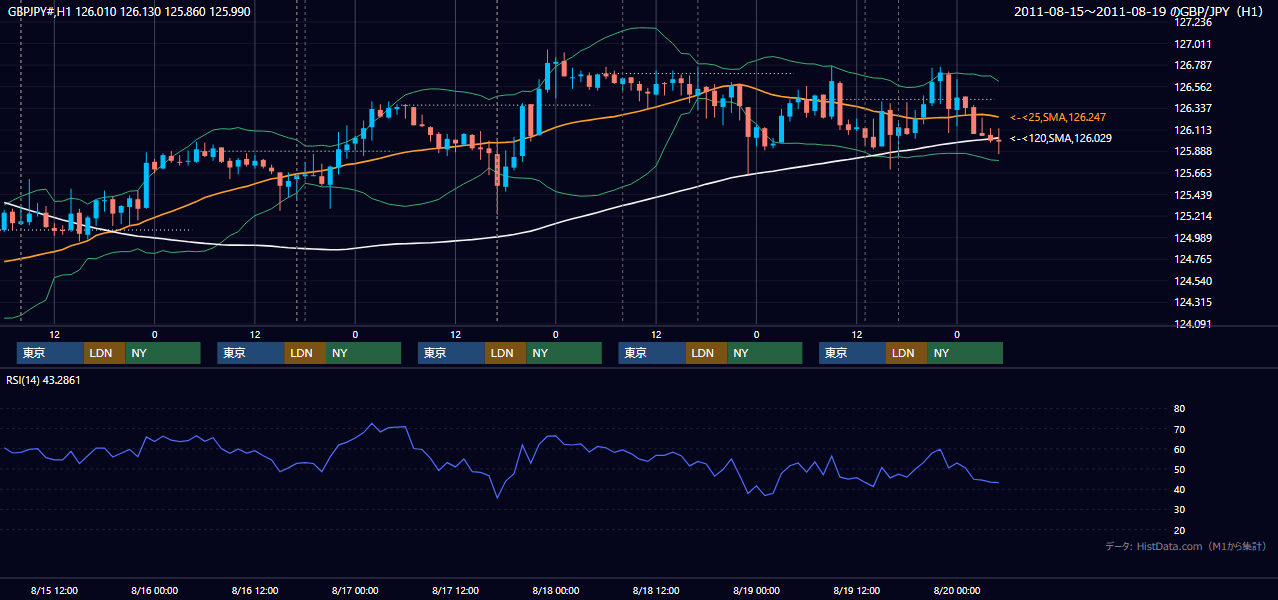
Task: Click the 126.787 price axis label
Action: [1193, 65]
